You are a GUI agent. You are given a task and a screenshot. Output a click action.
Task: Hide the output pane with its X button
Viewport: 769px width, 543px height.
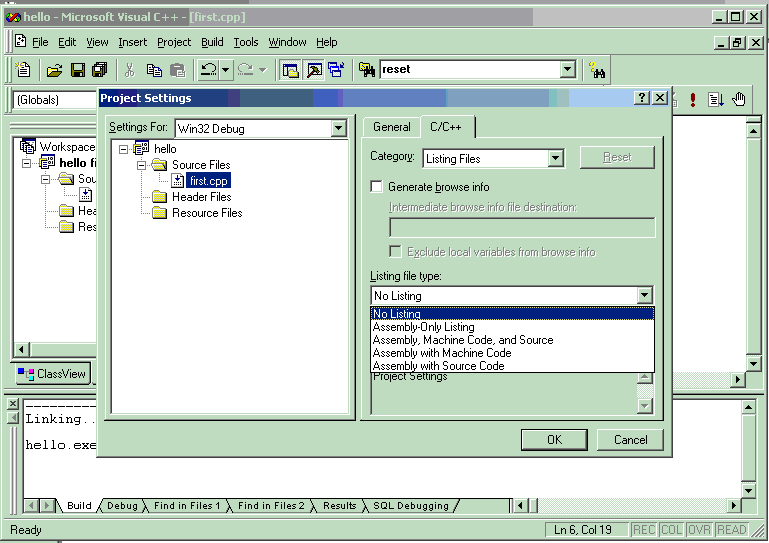[13, 403]
